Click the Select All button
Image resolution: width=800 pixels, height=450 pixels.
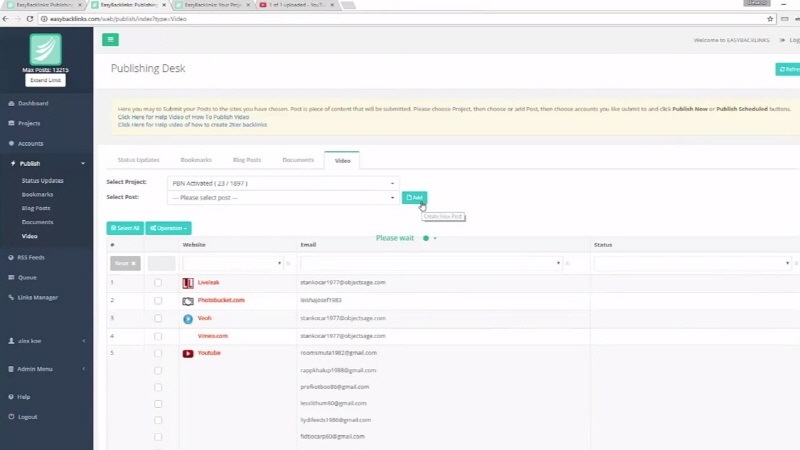tap(125, 228)
